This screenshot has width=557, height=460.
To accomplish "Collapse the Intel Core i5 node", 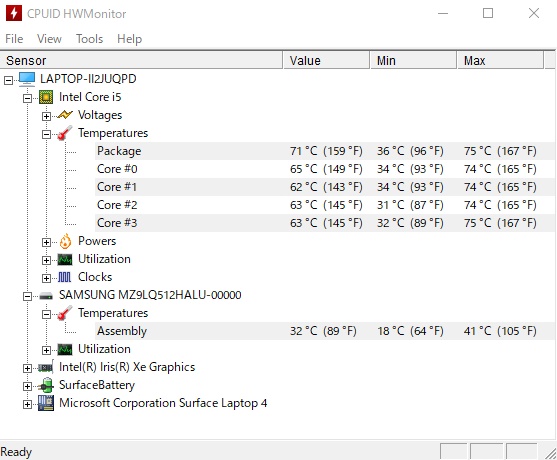I will [x=27, y=98].
